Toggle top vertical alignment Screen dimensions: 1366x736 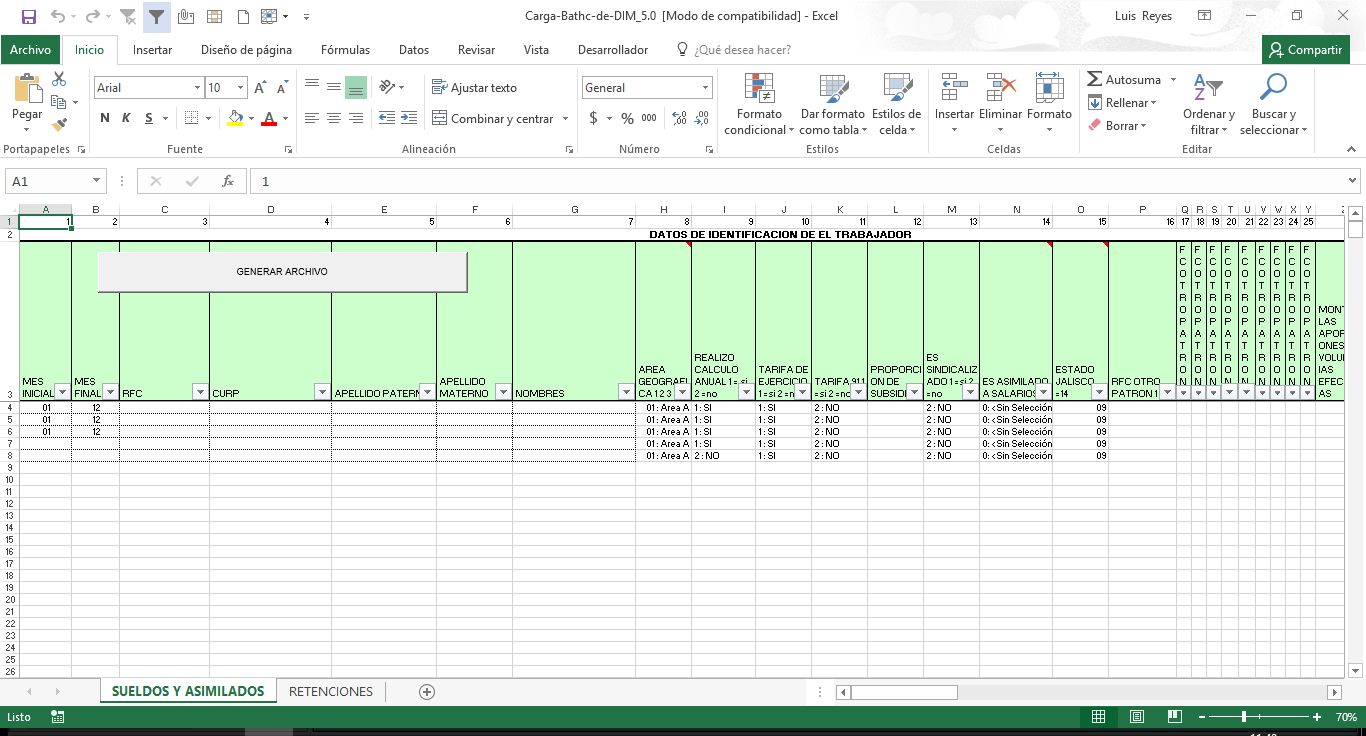tap(312, 87)
